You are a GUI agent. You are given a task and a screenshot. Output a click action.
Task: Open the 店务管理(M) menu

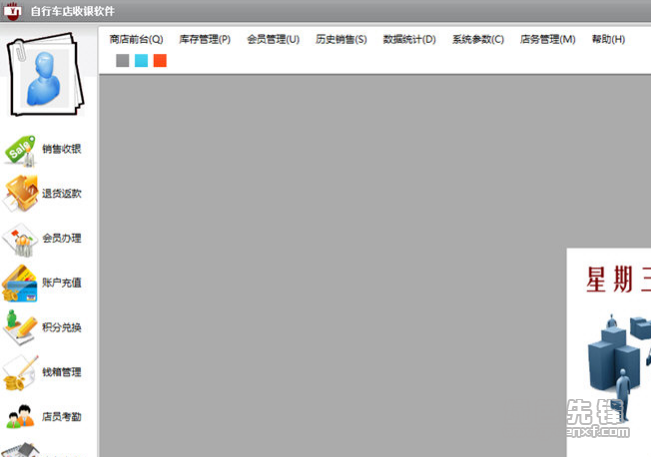(x=547, y=40)
